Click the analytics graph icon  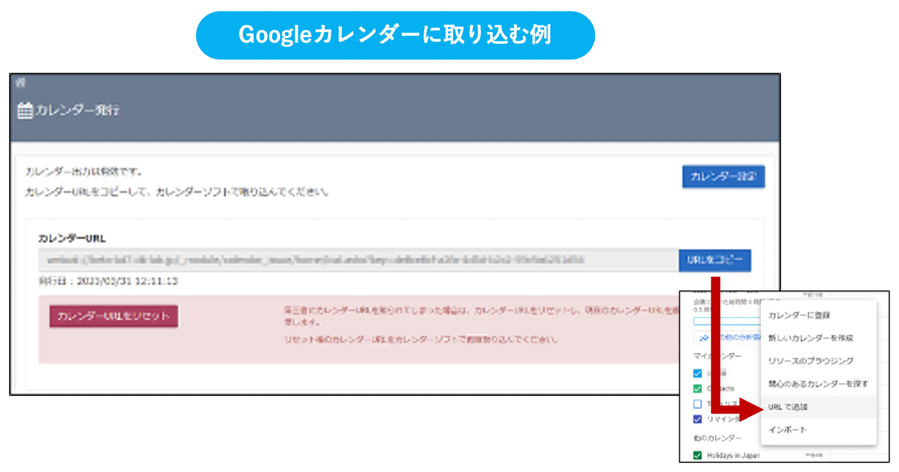(704, 338)
